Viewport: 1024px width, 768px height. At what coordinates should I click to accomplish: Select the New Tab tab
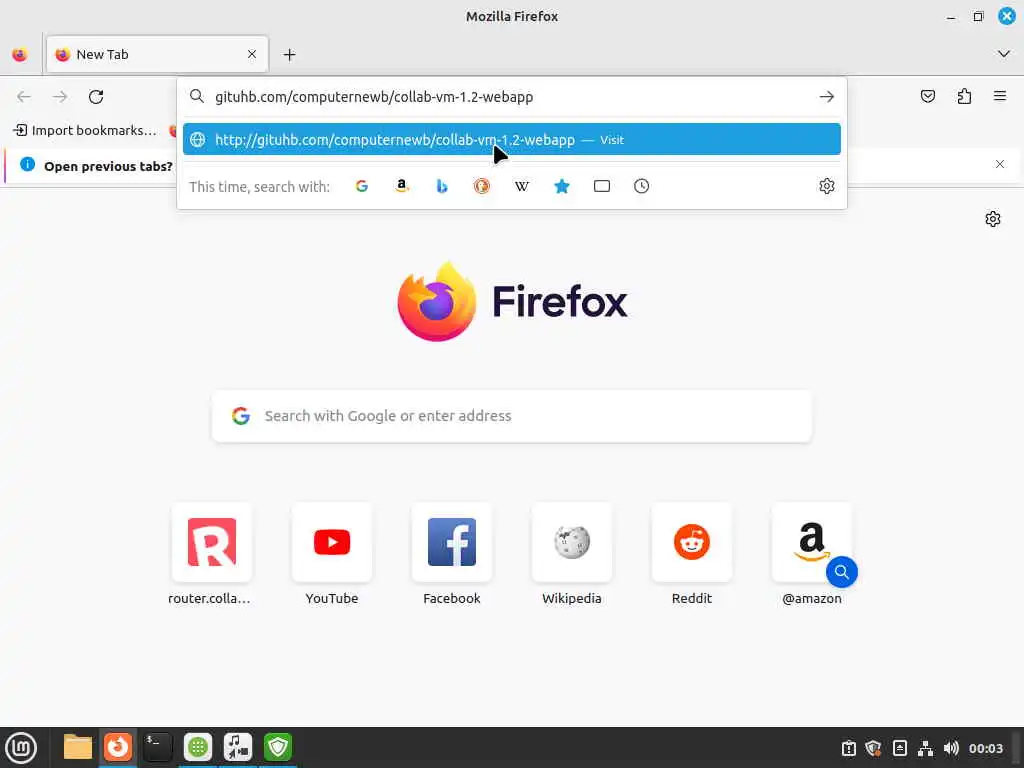click(157, 55)
